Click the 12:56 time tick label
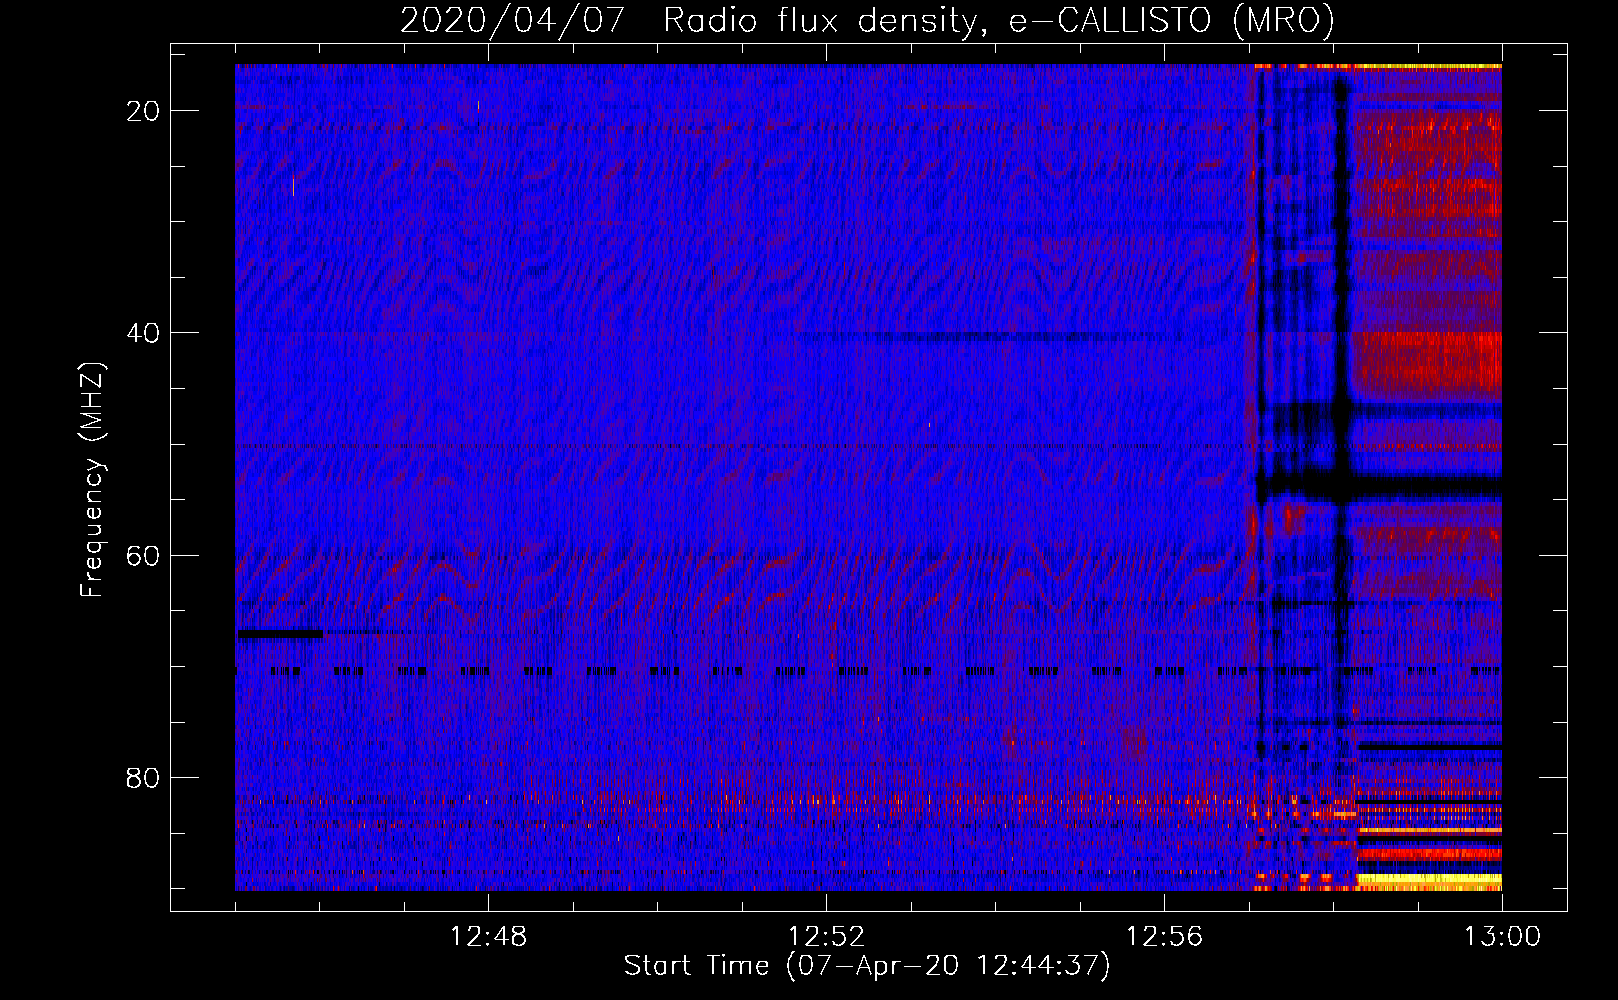This screenshot has height=1000, width=1618. coord(1164,937)
